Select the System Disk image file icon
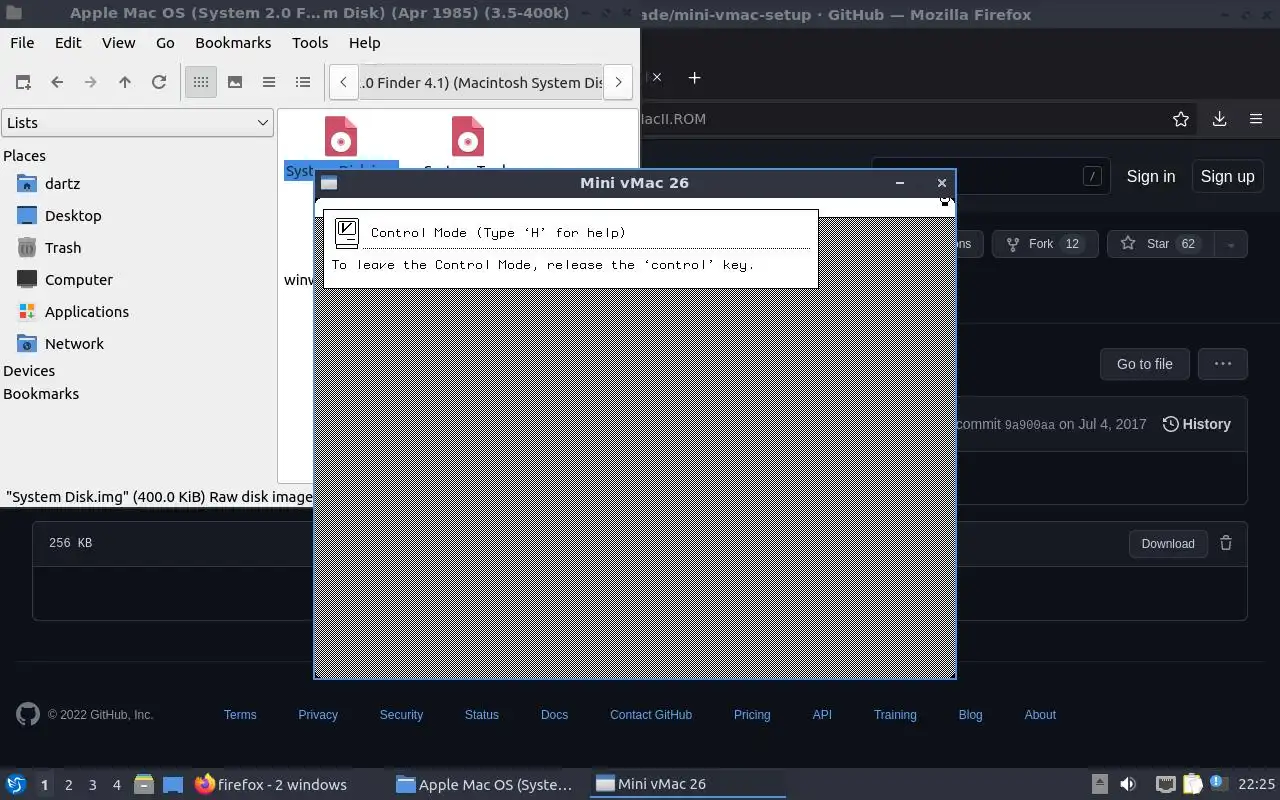This screenshot has width=1280, height=800. tap(341, 137)
